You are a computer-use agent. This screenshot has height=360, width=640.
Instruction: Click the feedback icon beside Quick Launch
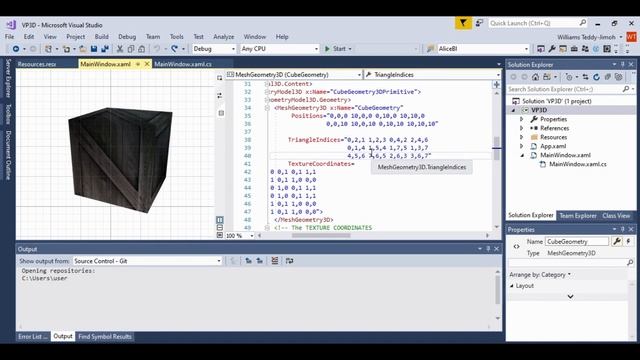pos(479,23)
